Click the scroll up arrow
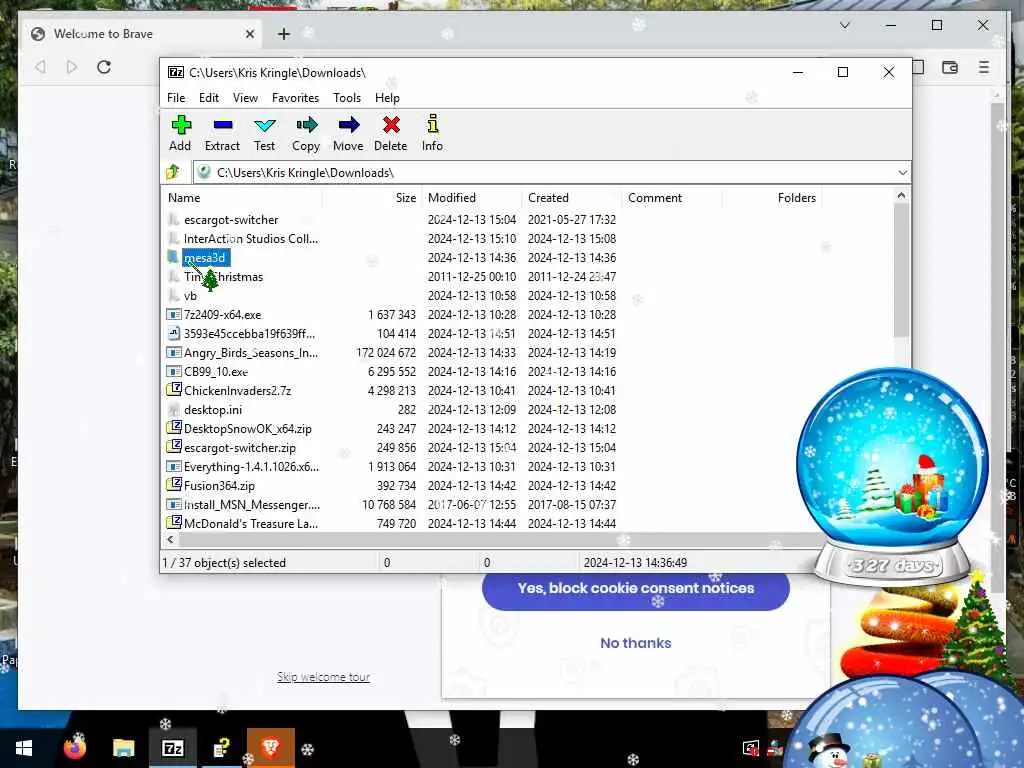Screen dimensions: 1024x768 901,195
